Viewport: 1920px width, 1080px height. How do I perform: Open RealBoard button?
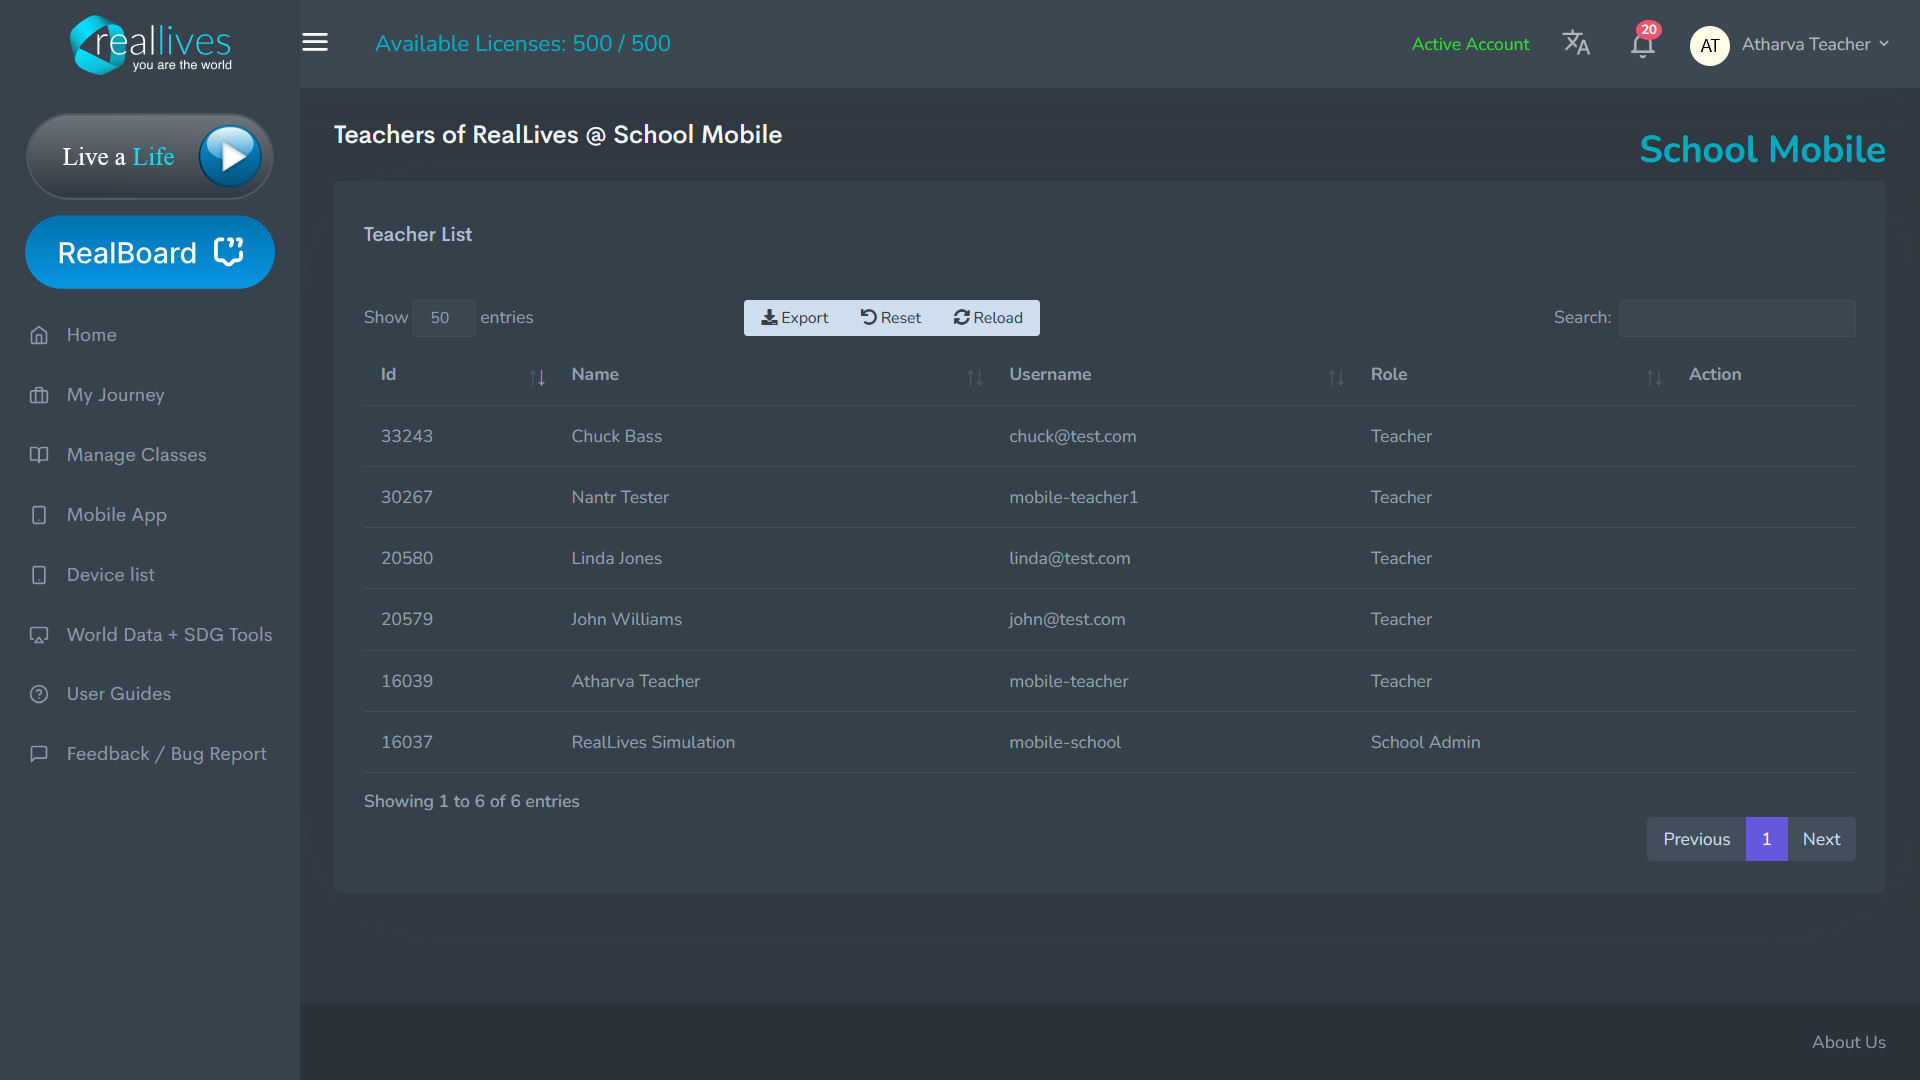coord(150,252)
